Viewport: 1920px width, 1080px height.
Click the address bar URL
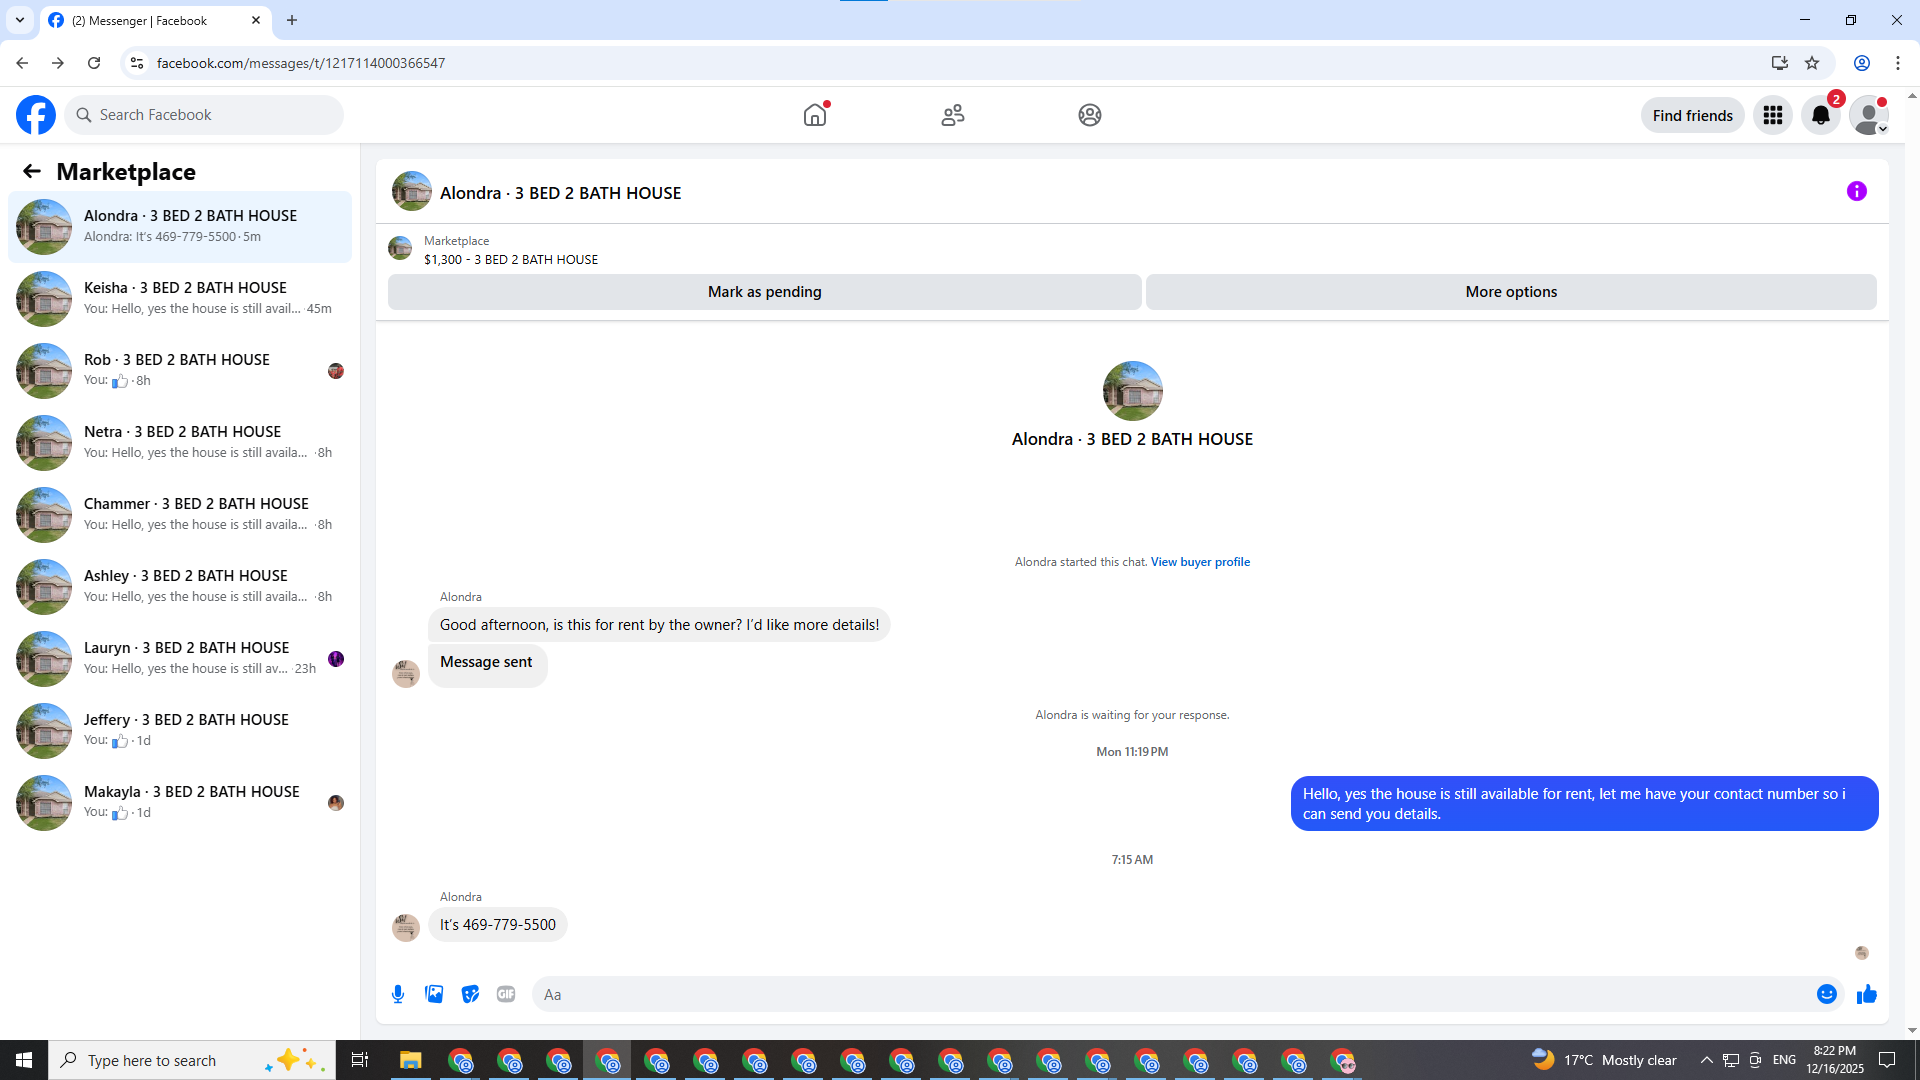click(x=301, y=63)
